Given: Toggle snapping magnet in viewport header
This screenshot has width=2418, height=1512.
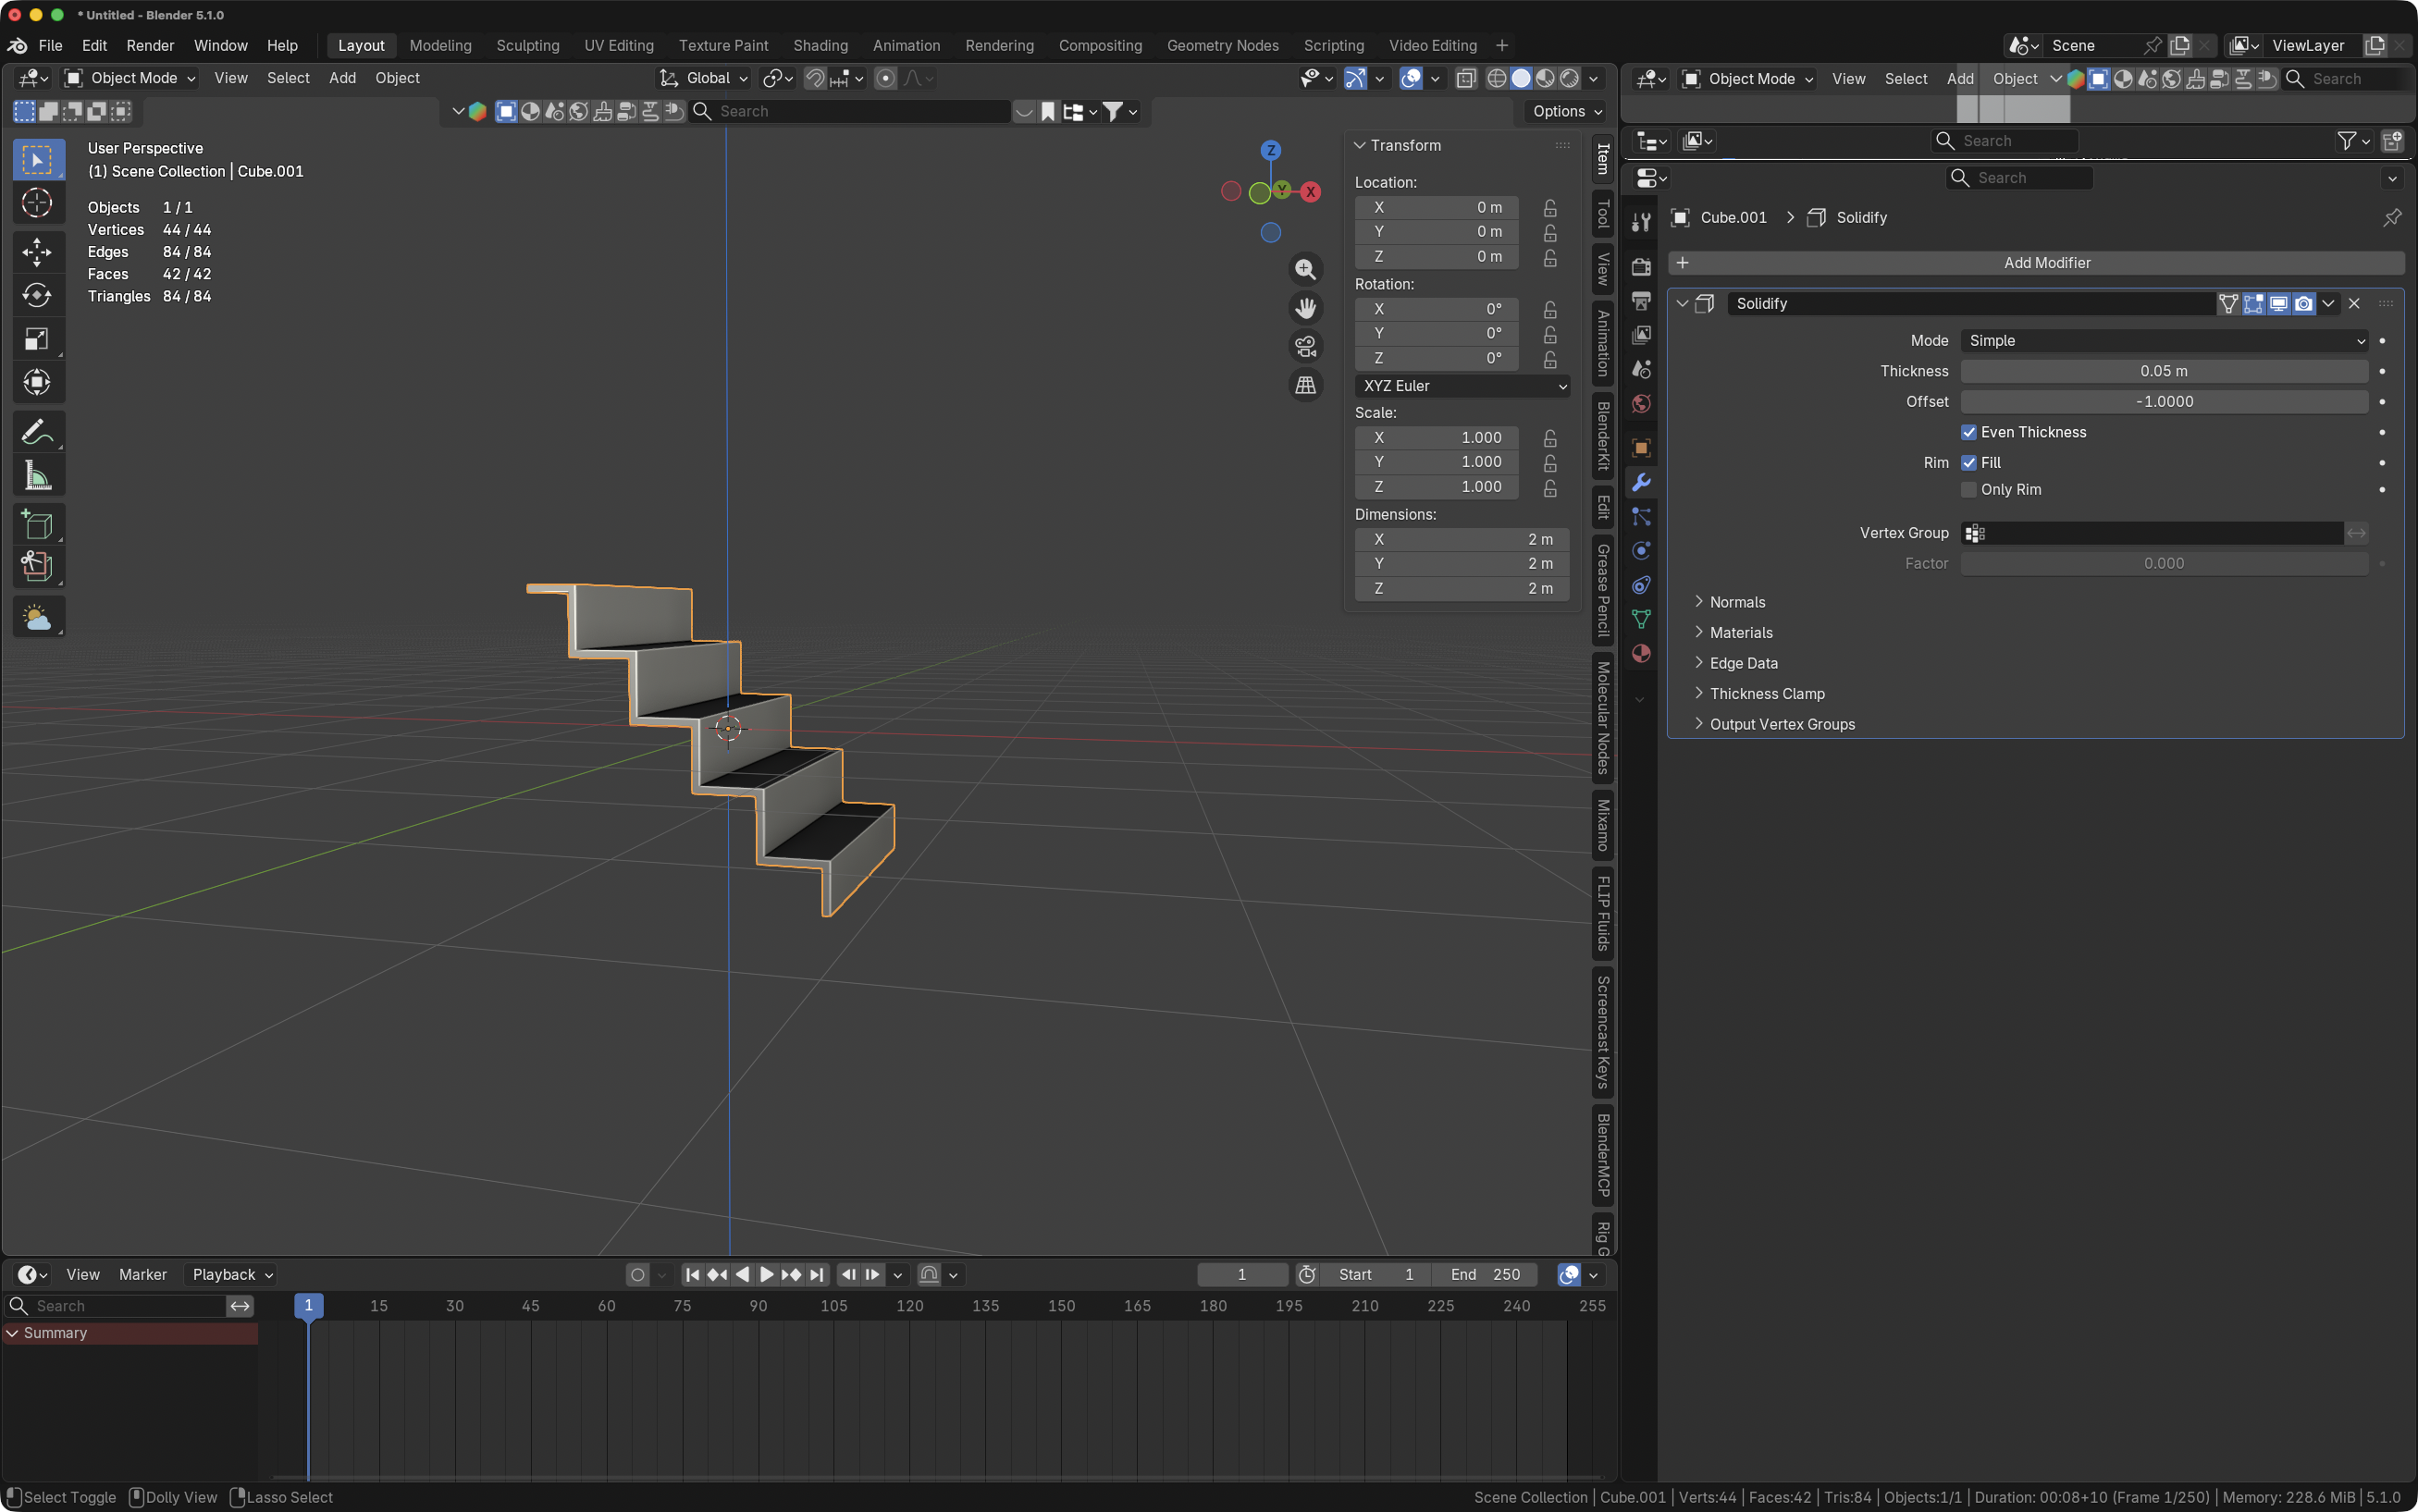Looking at the screenshot, I should [x=815, y=78].
